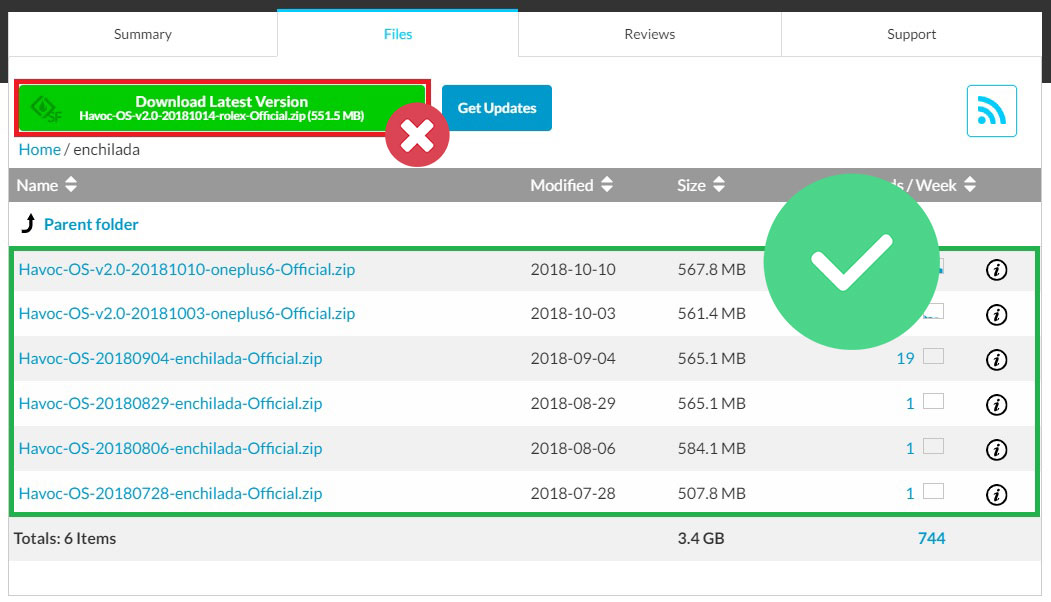Screen dimensions: 1051x602
Task: Click the Get Updates button
Action: tap(497, 108)
